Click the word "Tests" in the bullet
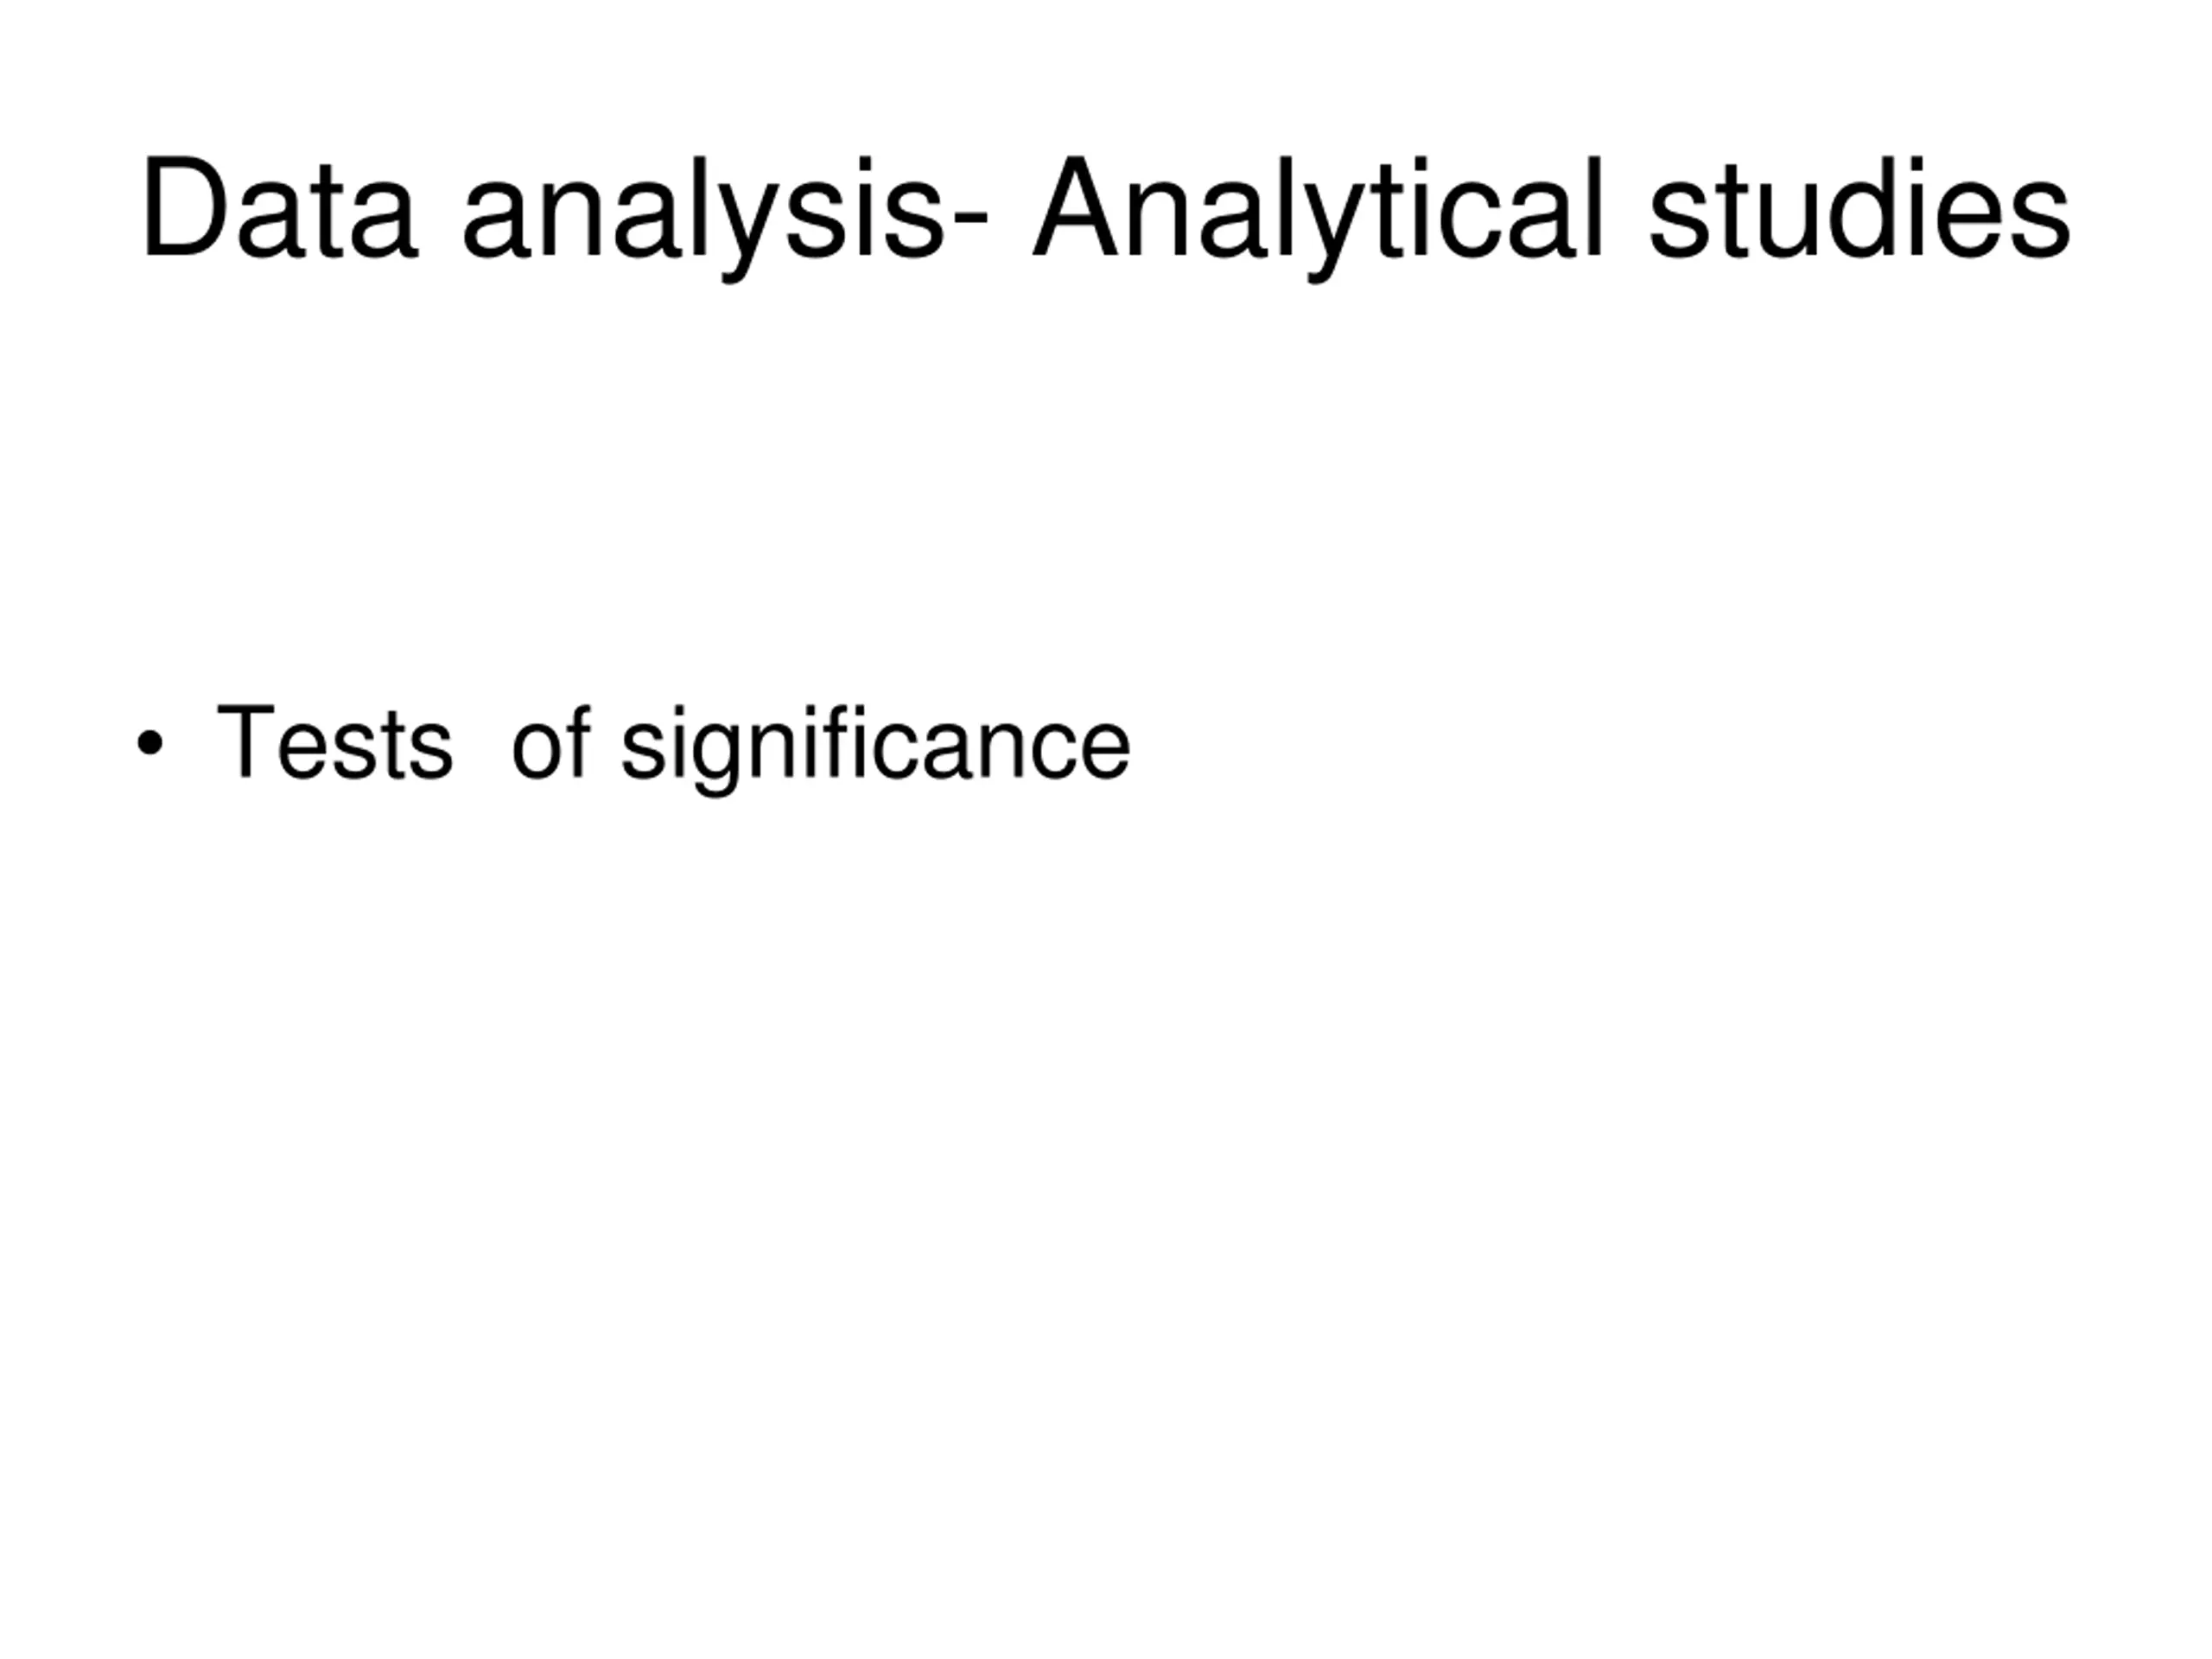Screen dimensions: 2212x1659 [x=334, y=742]
